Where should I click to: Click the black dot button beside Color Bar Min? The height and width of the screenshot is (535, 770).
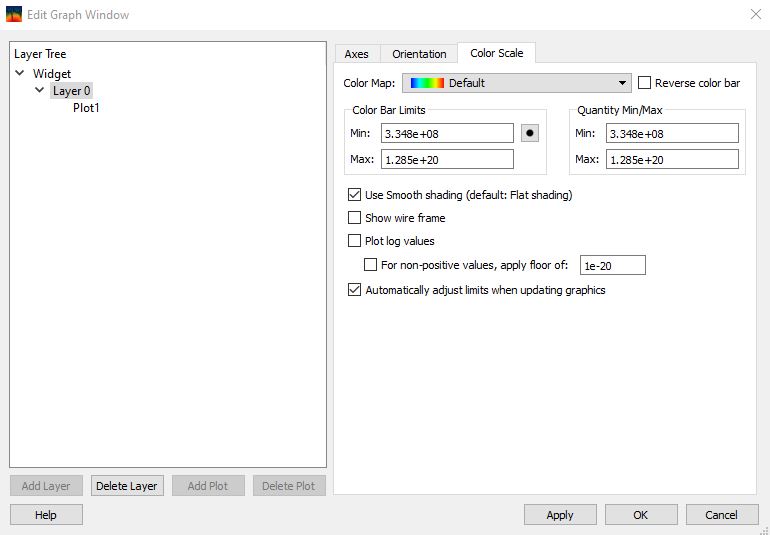531,133
